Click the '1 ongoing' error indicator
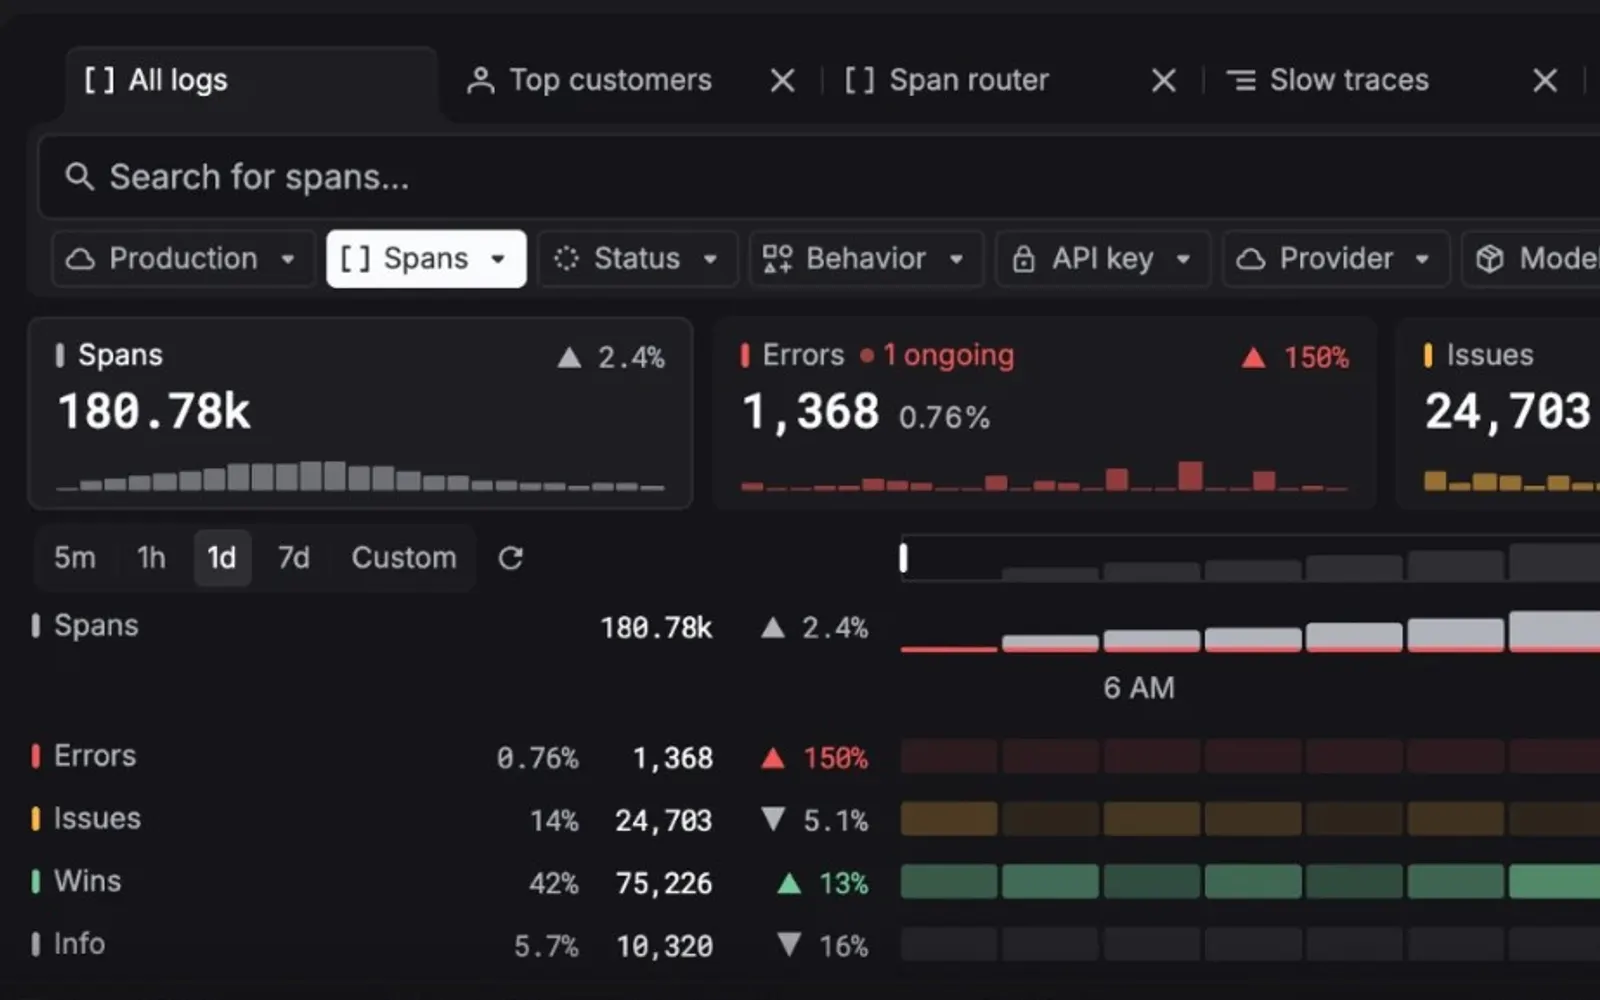Viewport: 1600px width, 1000px height. [x=937, y=355]
